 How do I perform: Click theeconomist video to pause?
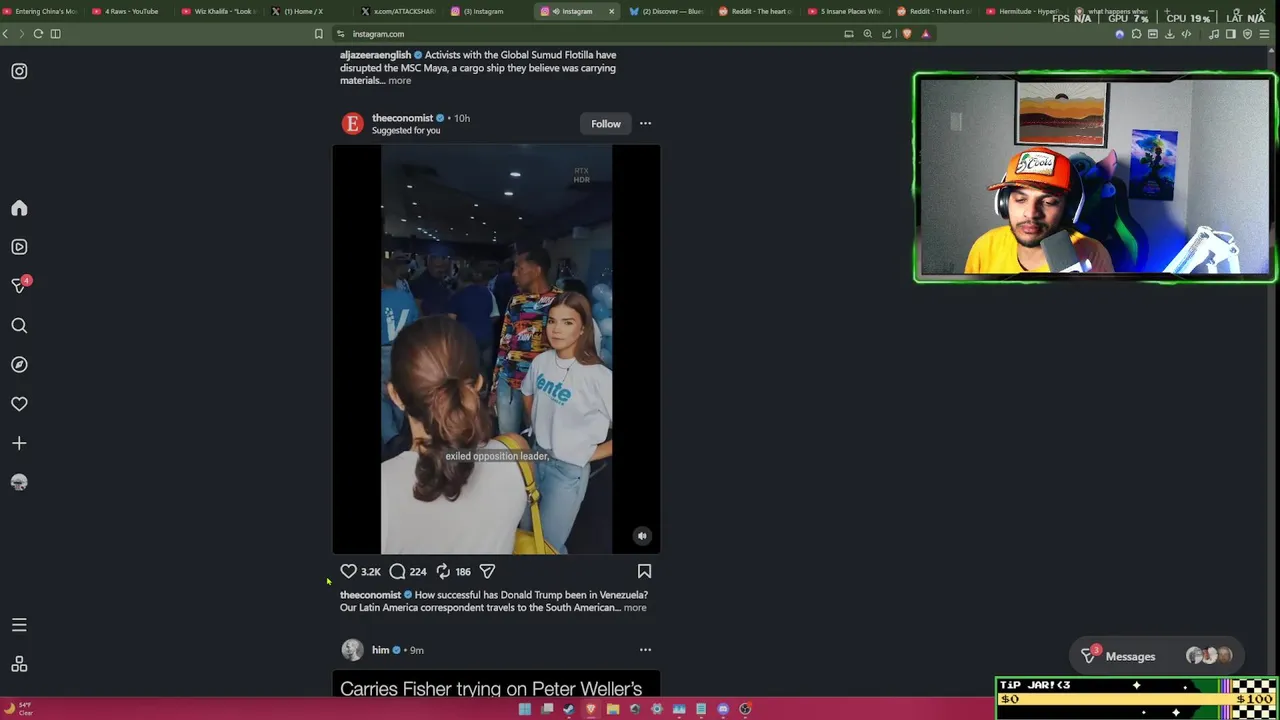[x=496, y=349]
